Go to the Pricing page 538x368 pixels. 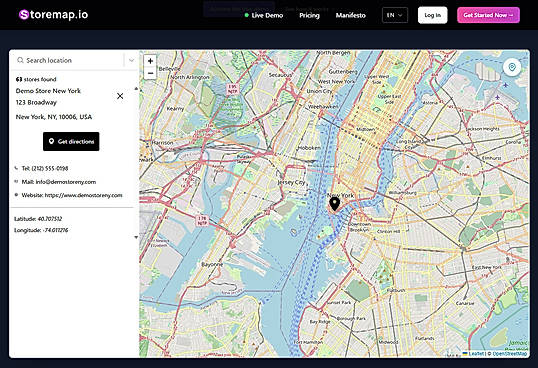click(x=309, y=15)
